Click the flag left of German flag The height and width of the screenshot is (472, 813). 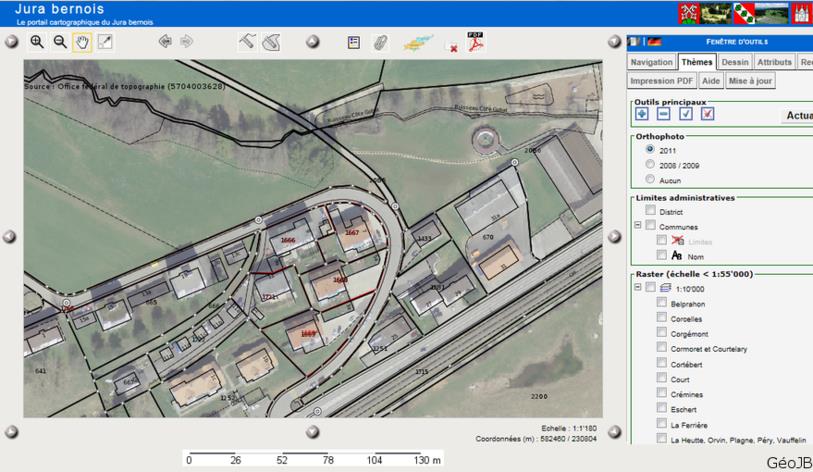point(635,41)
